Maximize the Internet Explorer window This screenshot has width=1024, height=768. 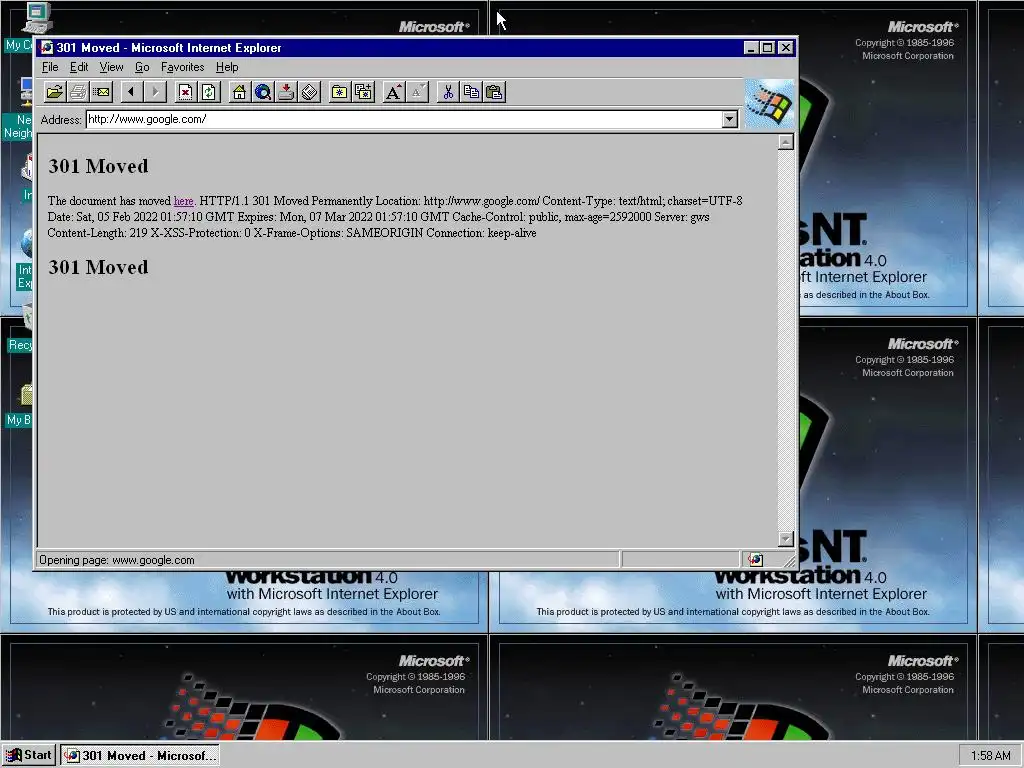click(x=767, y=48)
